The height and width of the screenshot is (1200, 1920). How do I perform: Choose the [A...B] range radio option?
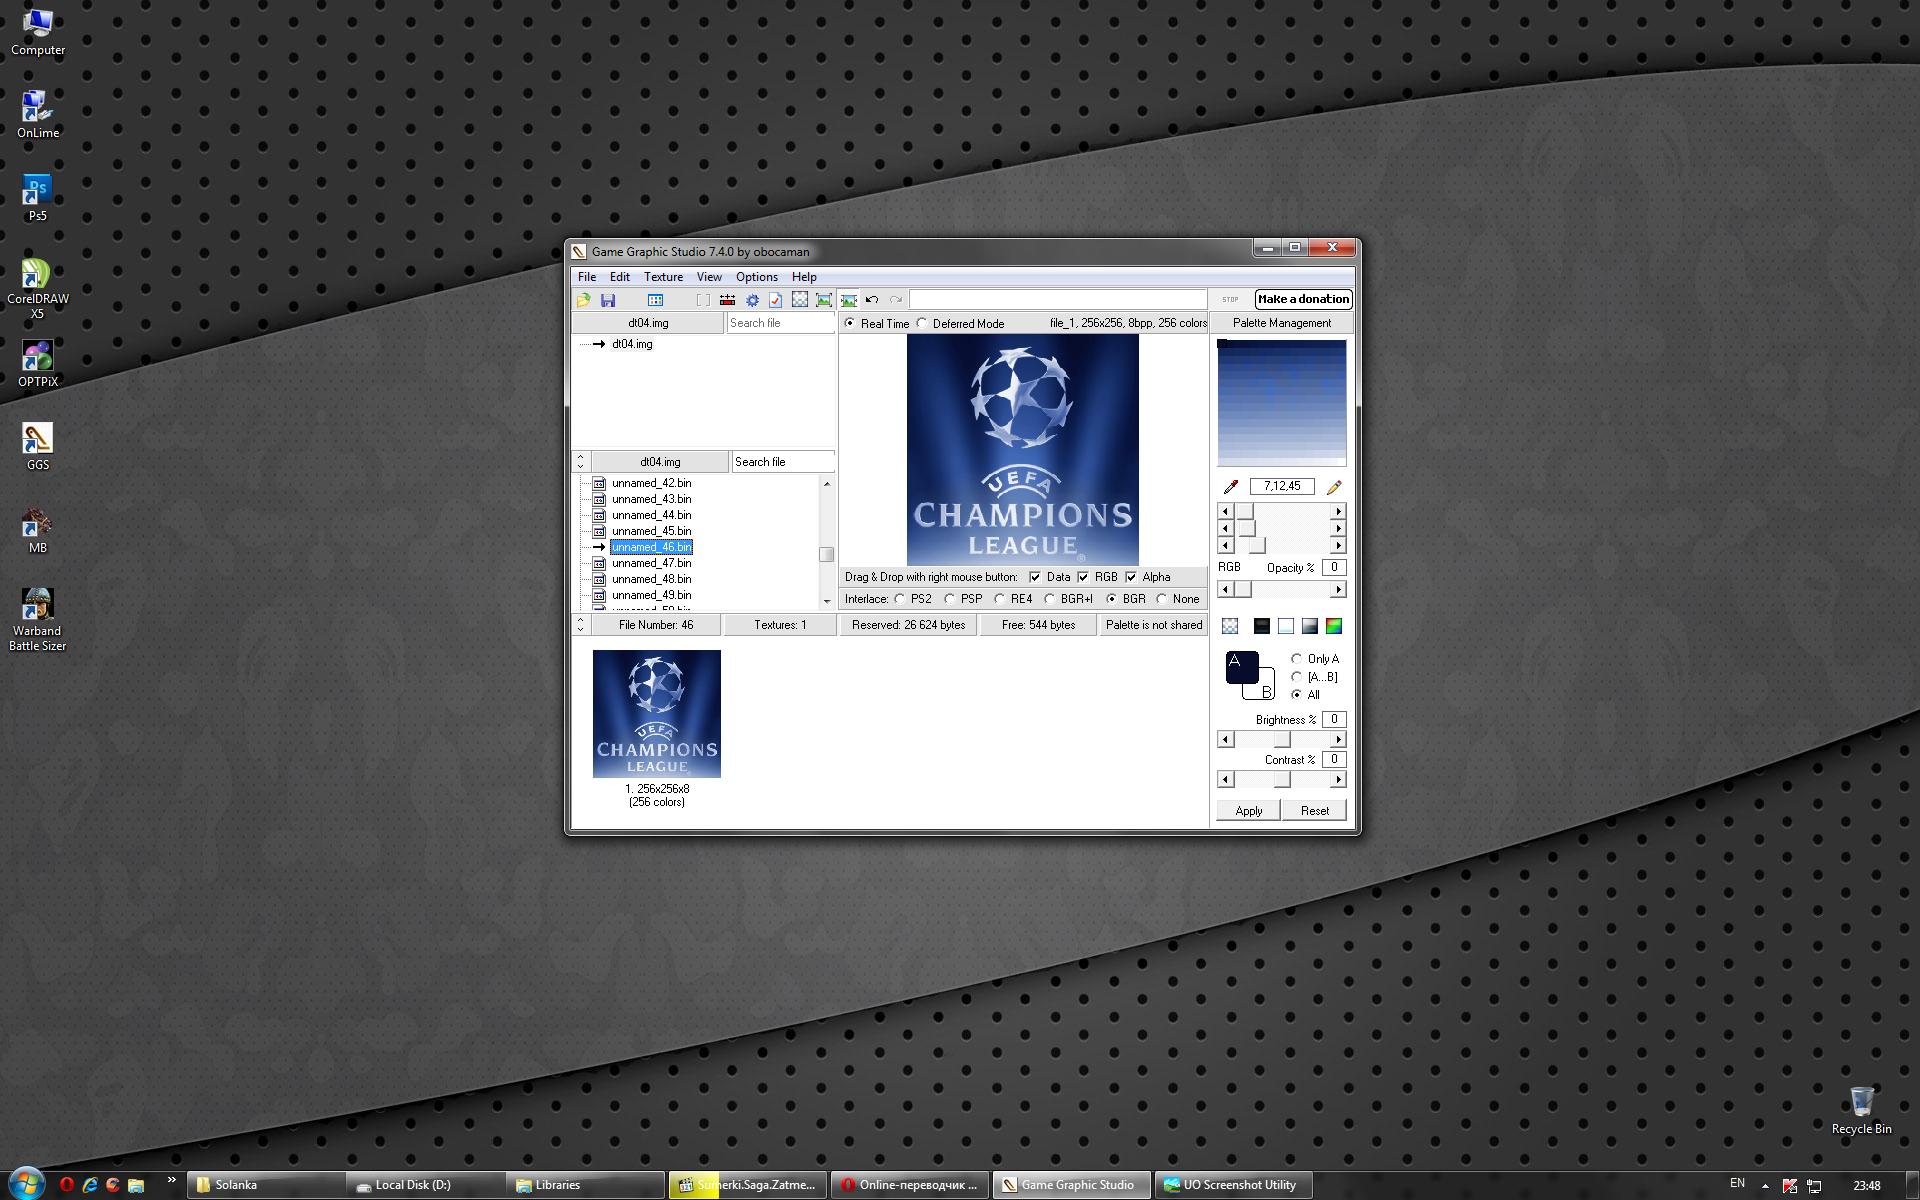point(1297,677)
